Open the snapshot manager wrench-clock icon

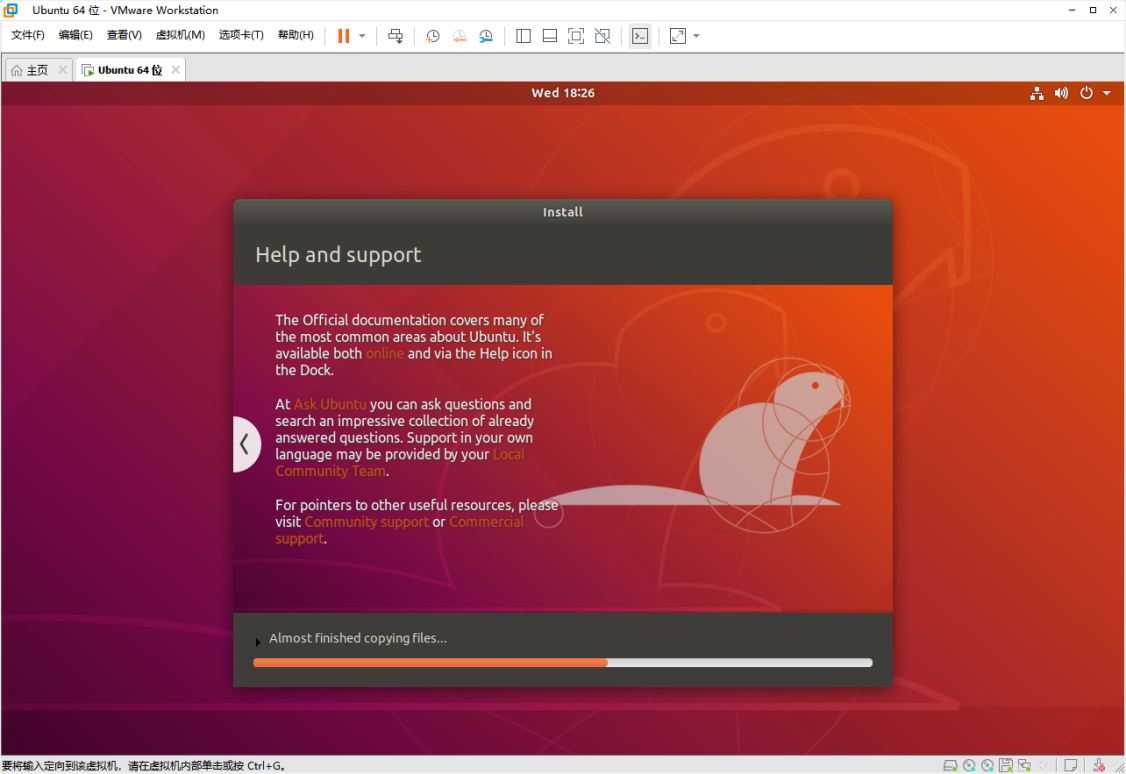point(486,36)
